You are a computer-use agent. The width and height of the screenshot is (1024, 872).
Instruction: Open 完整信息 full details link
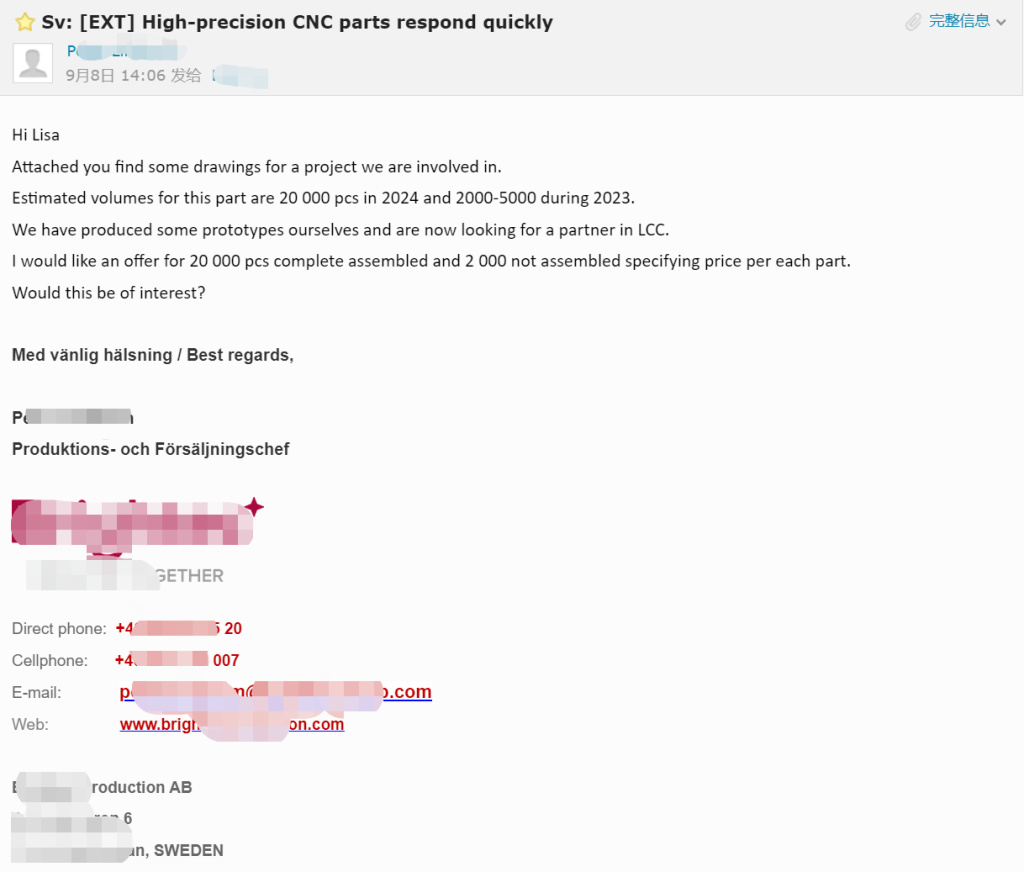(x=959, y=22)
